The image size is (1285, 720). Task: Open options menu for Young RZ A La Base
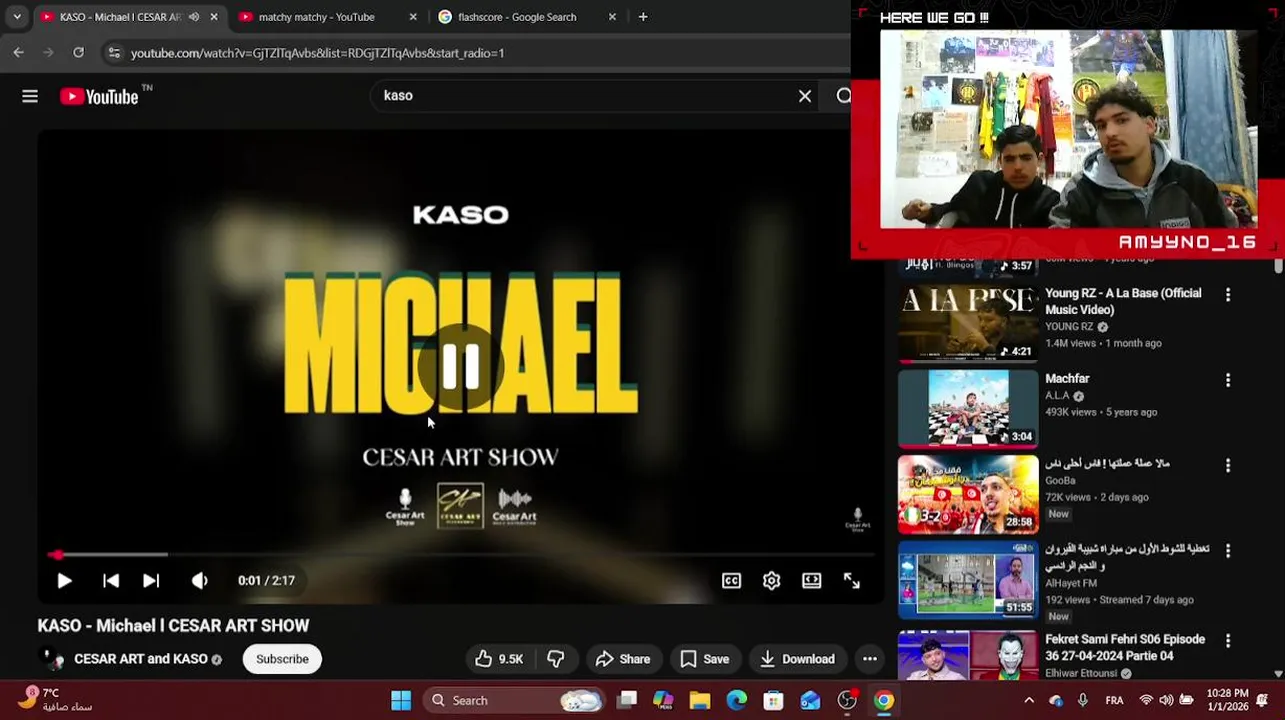pos(1228,295)
